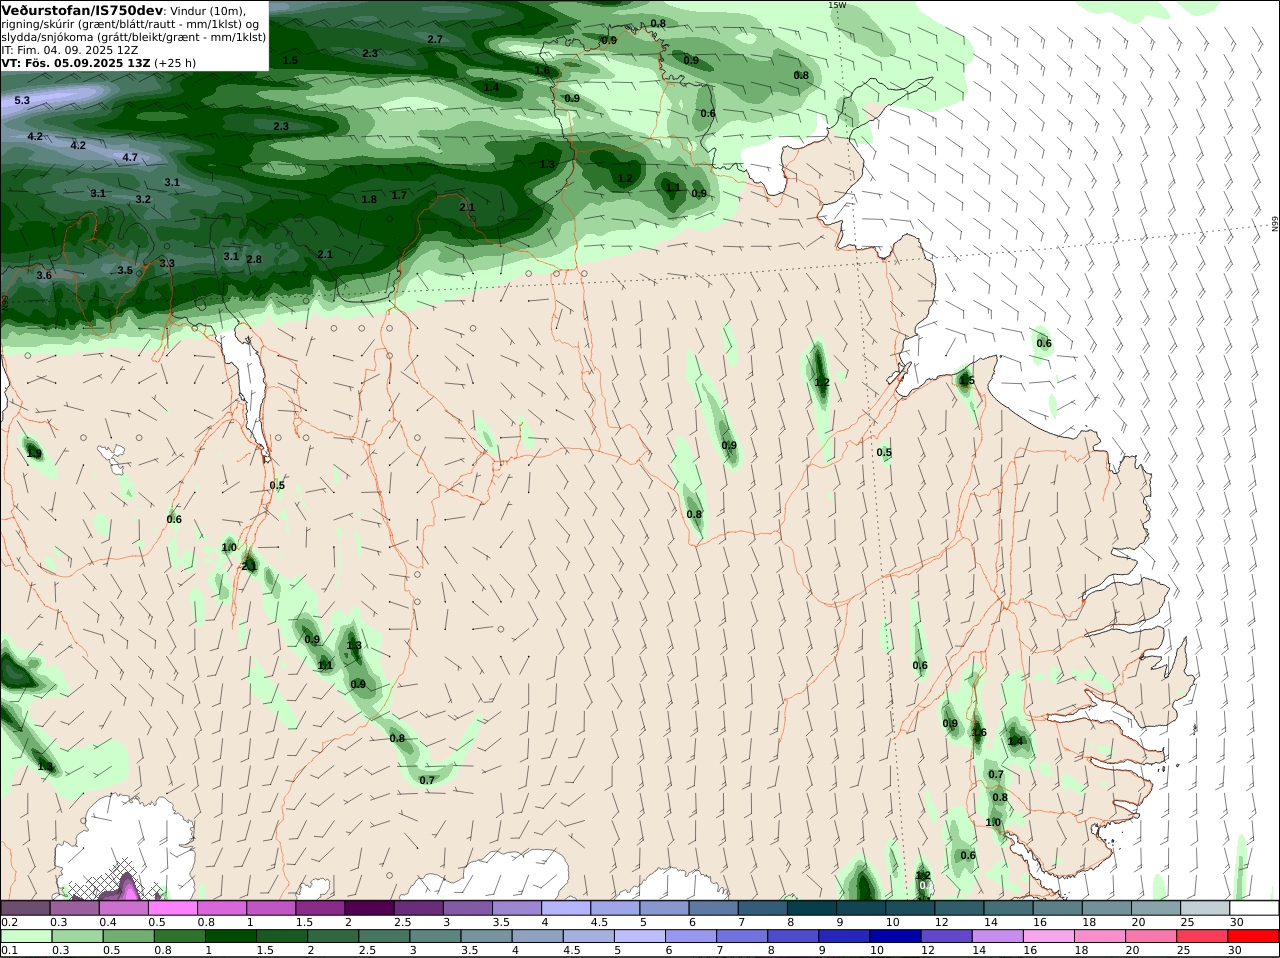Viewport: 1280px width, 958px height.
Task: Click the royal blue swatch between 8 and 9 in the rain legend
Action: click(793, 935)
